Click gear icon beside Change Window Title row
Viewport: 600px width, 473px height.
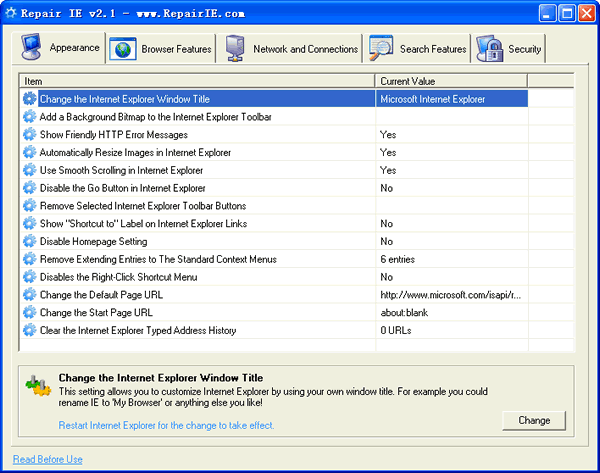click(x=29, y=99)
